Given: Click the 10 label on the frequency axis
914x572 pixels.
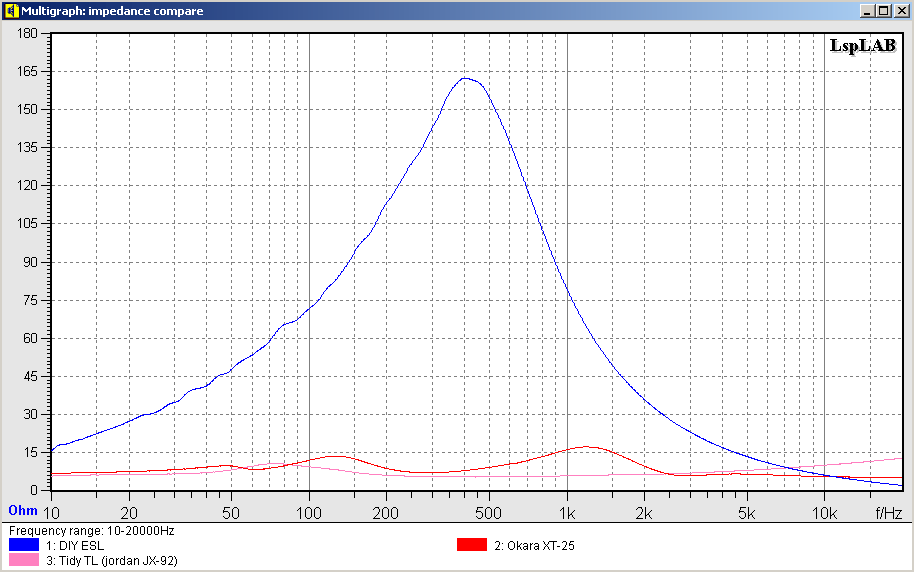Looking at the screenshot, I should 52,513.
